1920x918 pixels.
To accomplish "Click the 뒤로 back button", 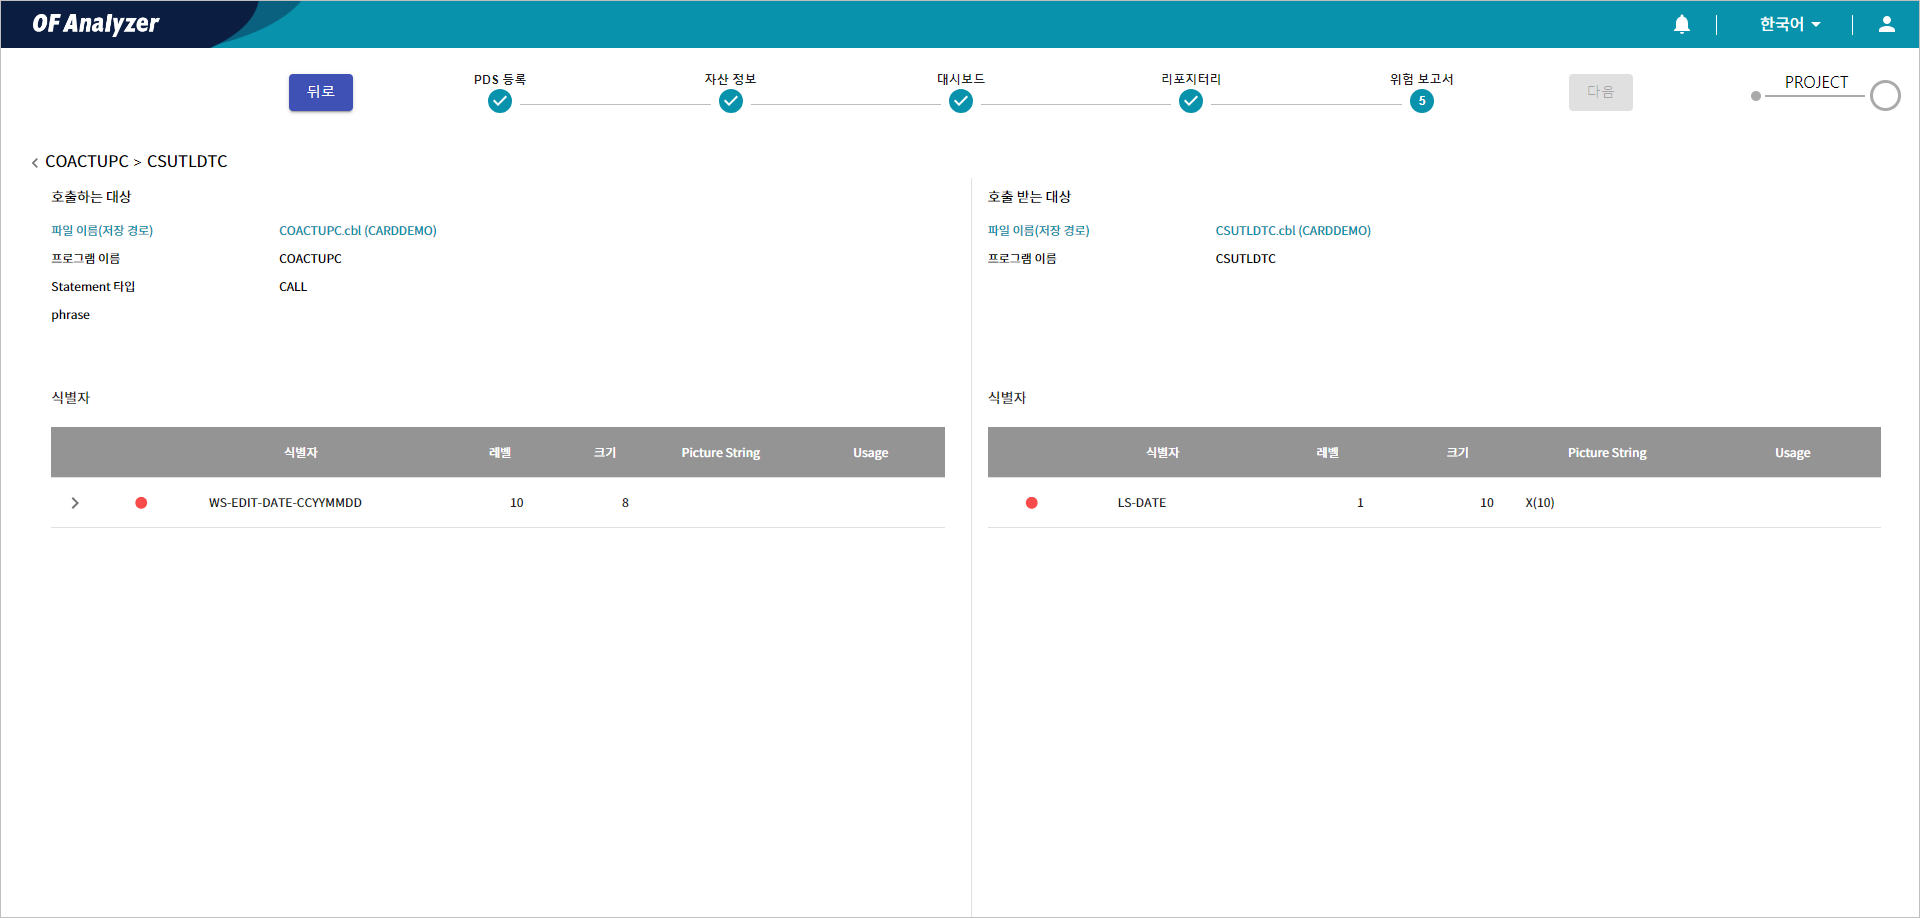I will click(x=321, y=92).
